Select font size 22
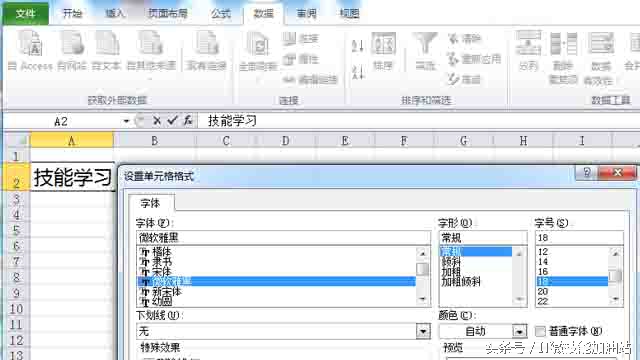The width and height of the screenshot is (640, 360). point(543,301)
